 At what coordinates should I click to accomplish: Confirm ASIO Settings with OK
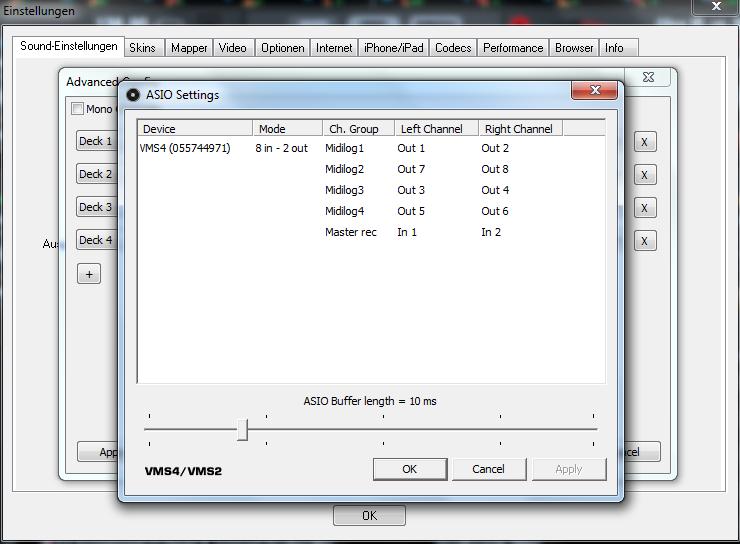point(410,469)
